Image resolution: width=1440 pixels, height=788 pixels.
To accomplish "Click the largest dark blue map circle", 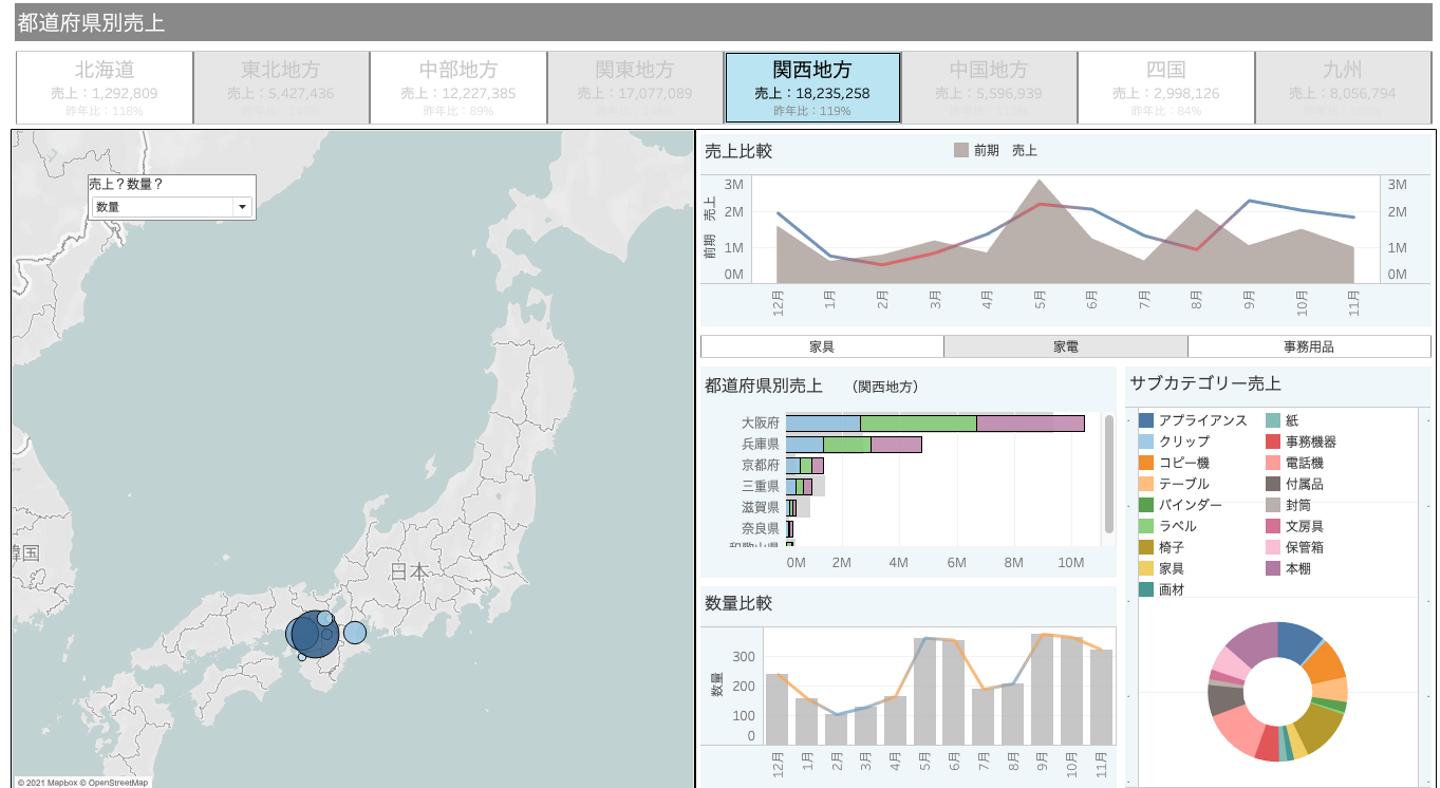I will tap(314, 636).
